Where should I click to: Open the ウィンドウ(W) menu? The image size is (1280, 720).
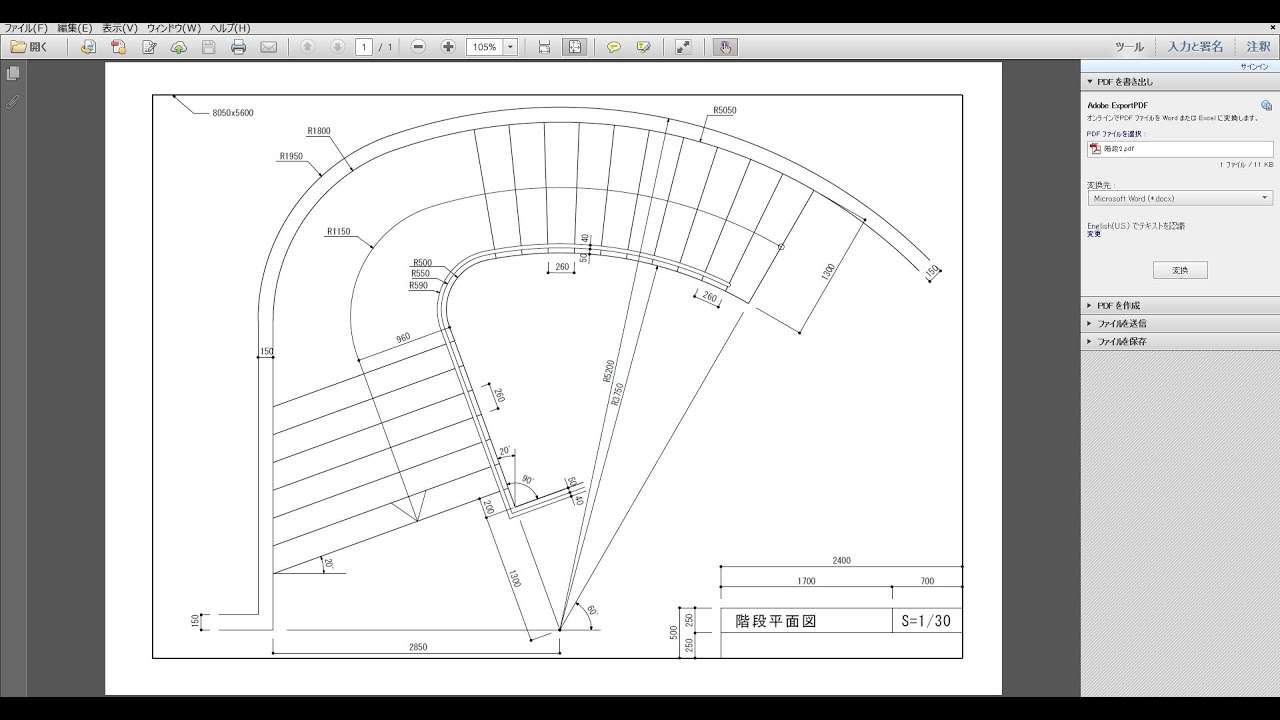point(174,28)
